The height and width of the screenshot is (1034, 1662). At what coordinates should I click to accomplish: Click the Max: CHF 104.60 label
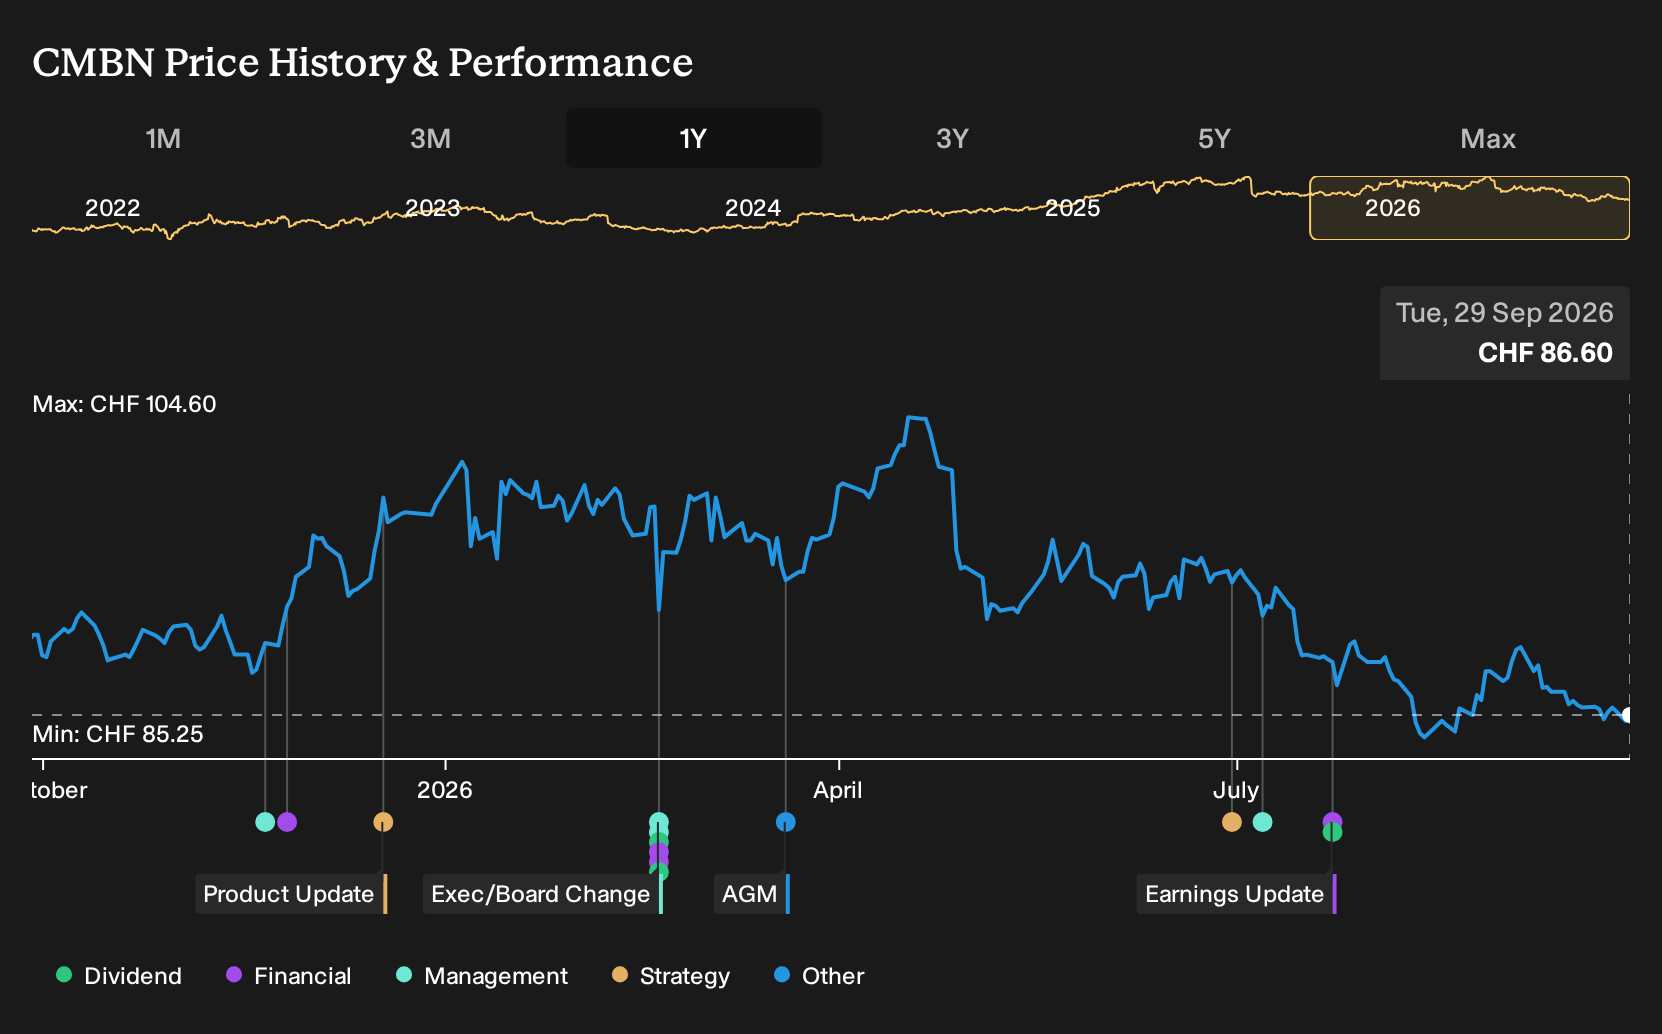point(124,404)
